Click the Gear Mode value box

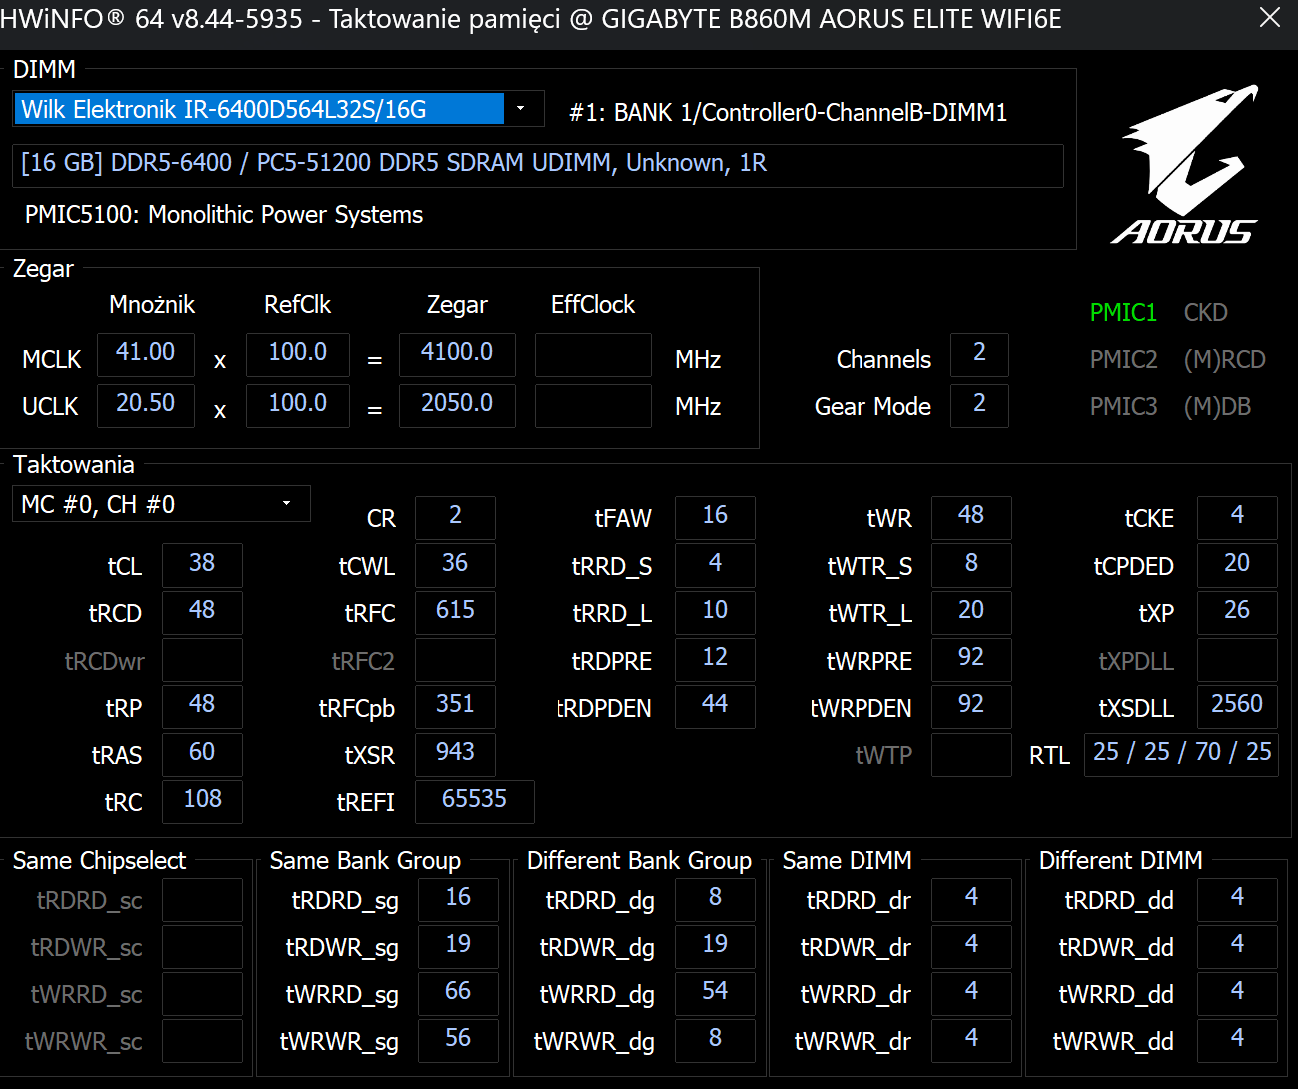pyautogui.click(x=979, y=404)
